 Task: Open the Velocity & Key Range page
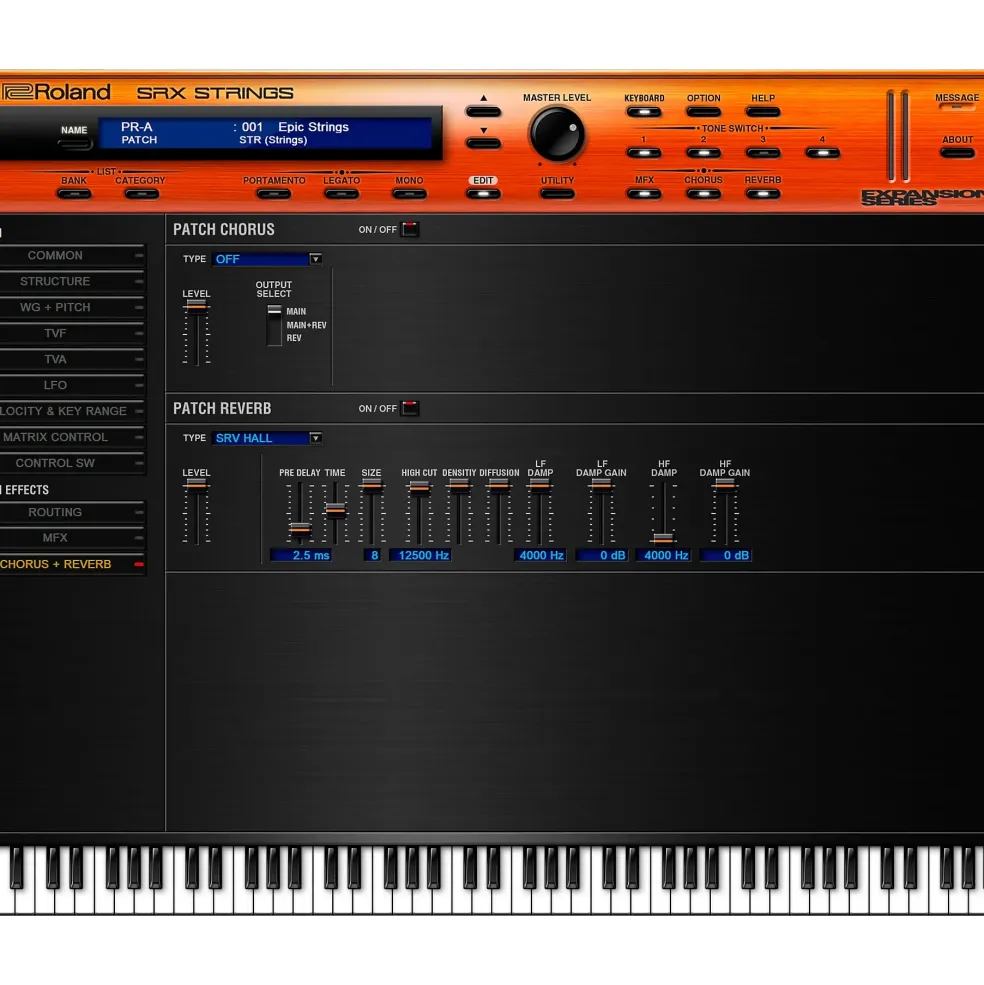[x=72, y=411]
